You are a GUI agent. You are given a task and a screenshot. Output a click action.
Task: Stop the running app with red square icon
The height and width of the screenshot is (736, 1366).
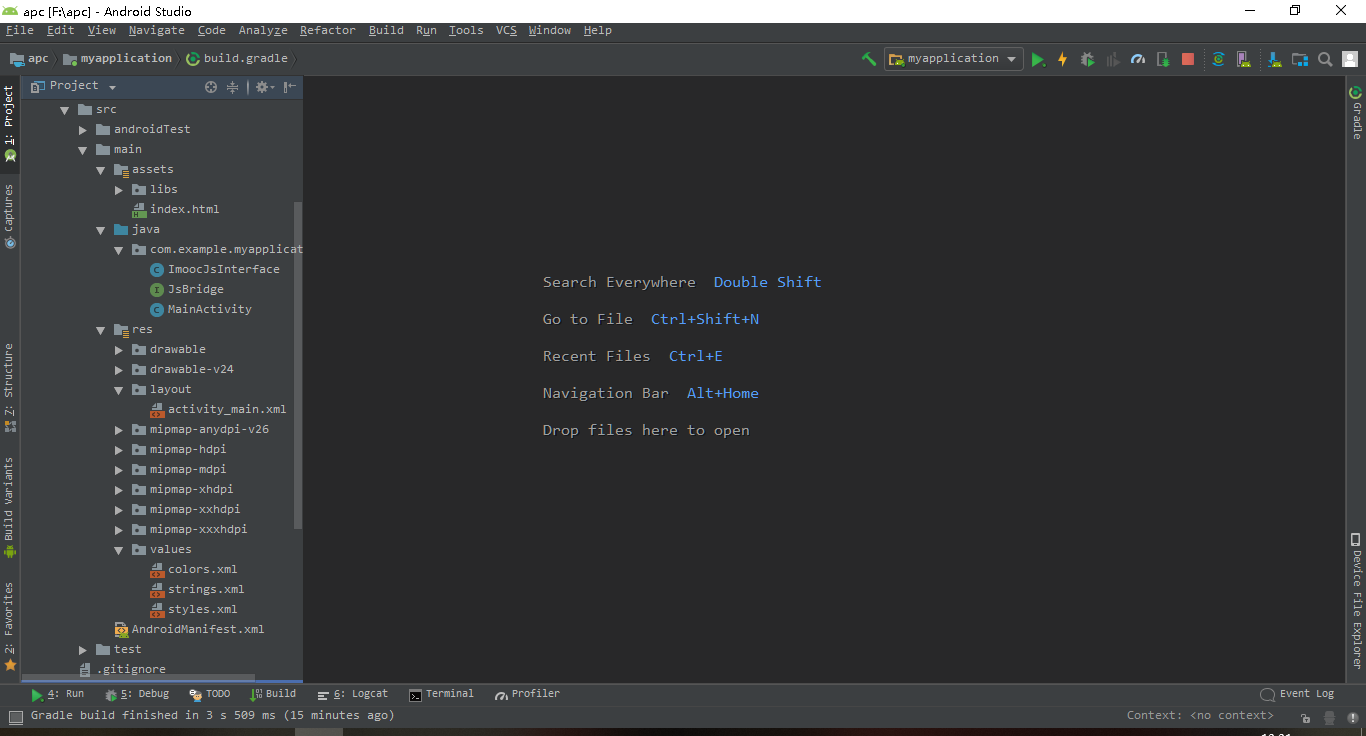[1187, 59]
